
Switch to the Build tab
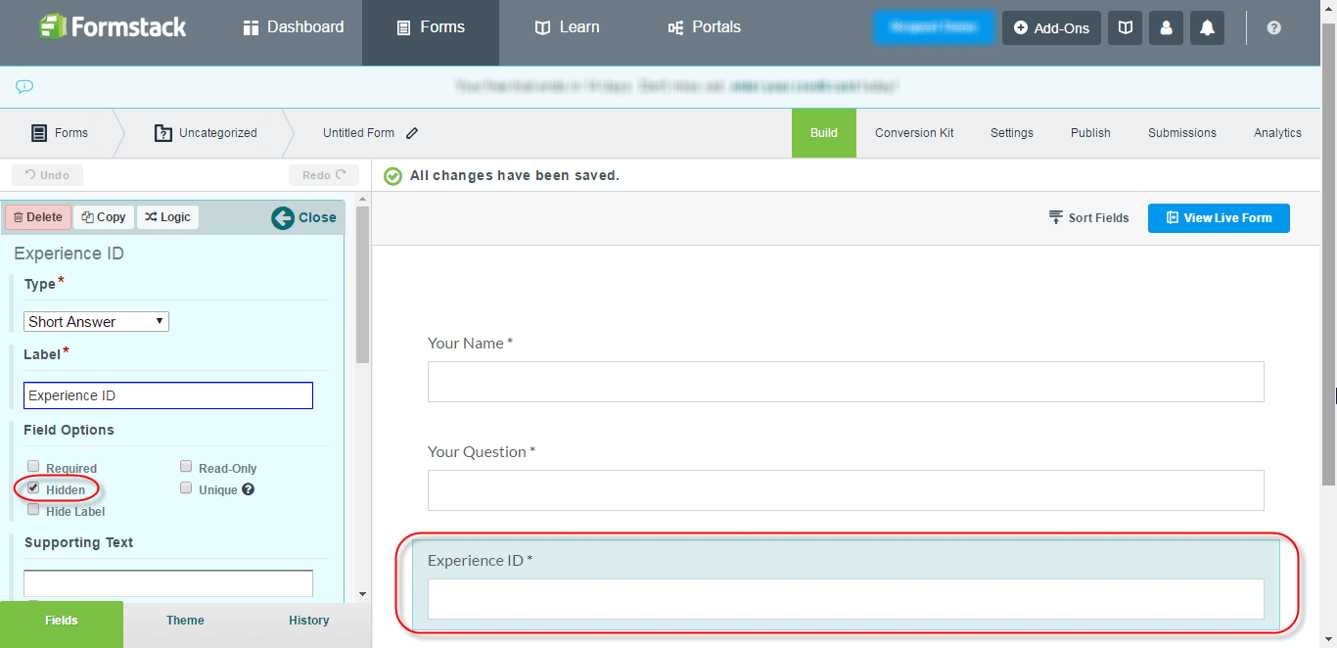824,133
